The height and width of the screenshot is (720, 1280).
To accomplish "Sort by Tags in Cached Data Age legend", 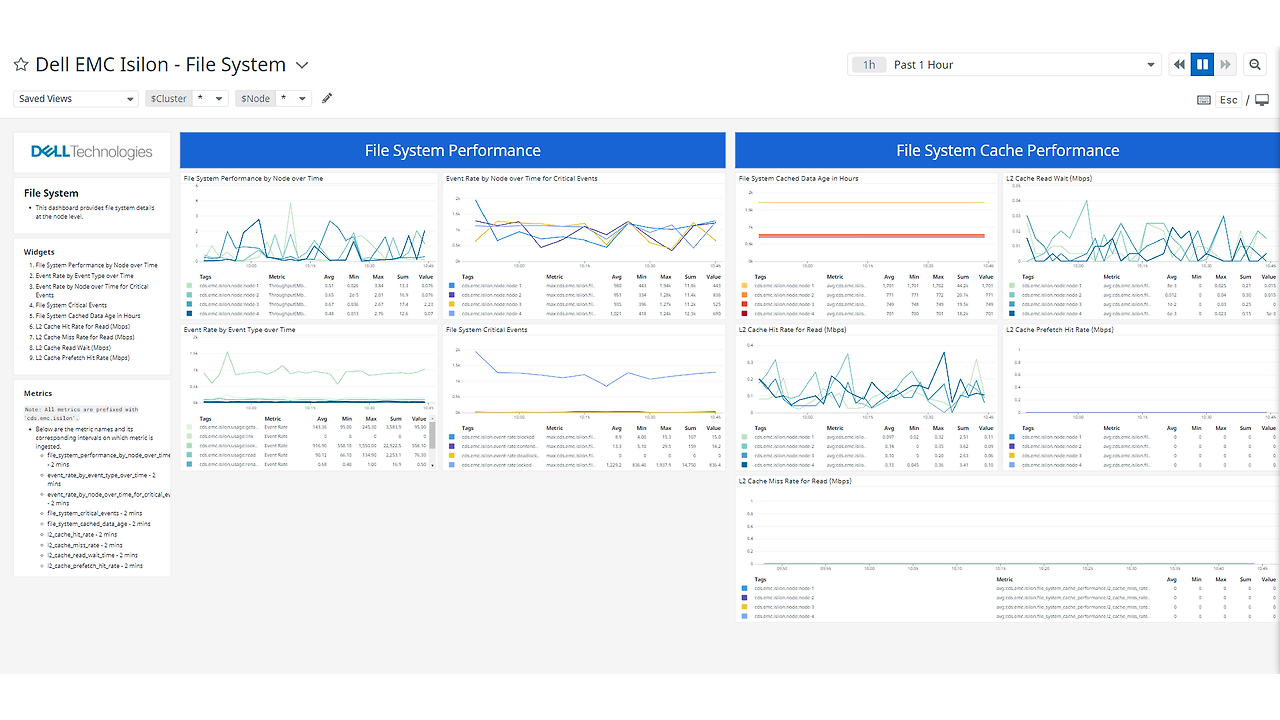I will (x=761, y=277).
